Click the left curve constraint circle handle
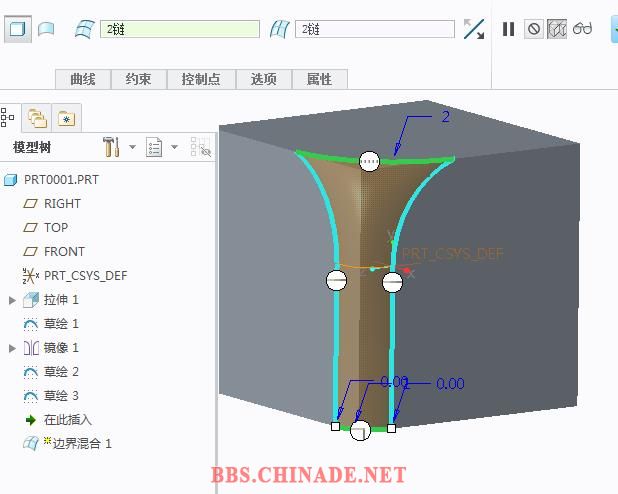618x494 pixels. [337, 280]
